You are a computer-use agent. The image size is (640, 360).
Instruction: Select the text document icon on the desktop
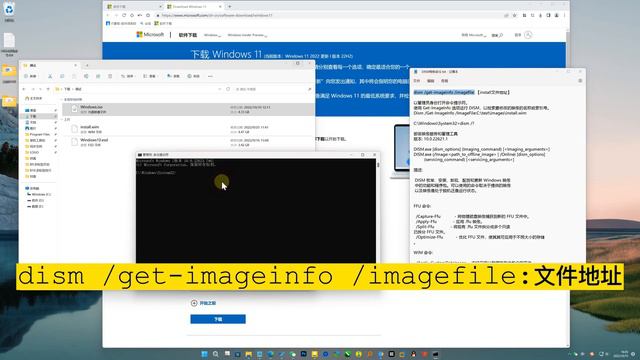[x=9, y=44]
